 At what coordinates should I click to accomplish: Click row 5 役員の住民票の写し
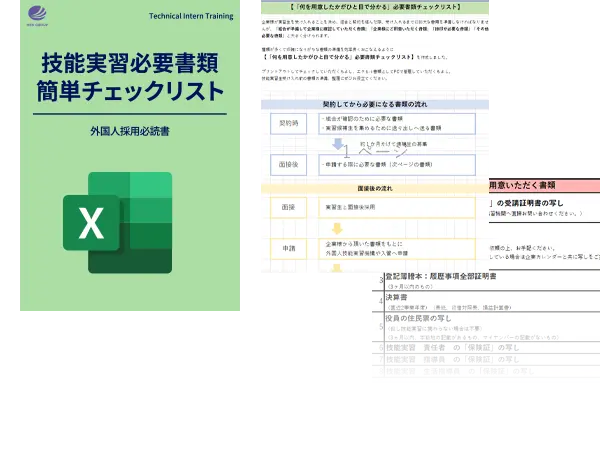coord(486,327)
